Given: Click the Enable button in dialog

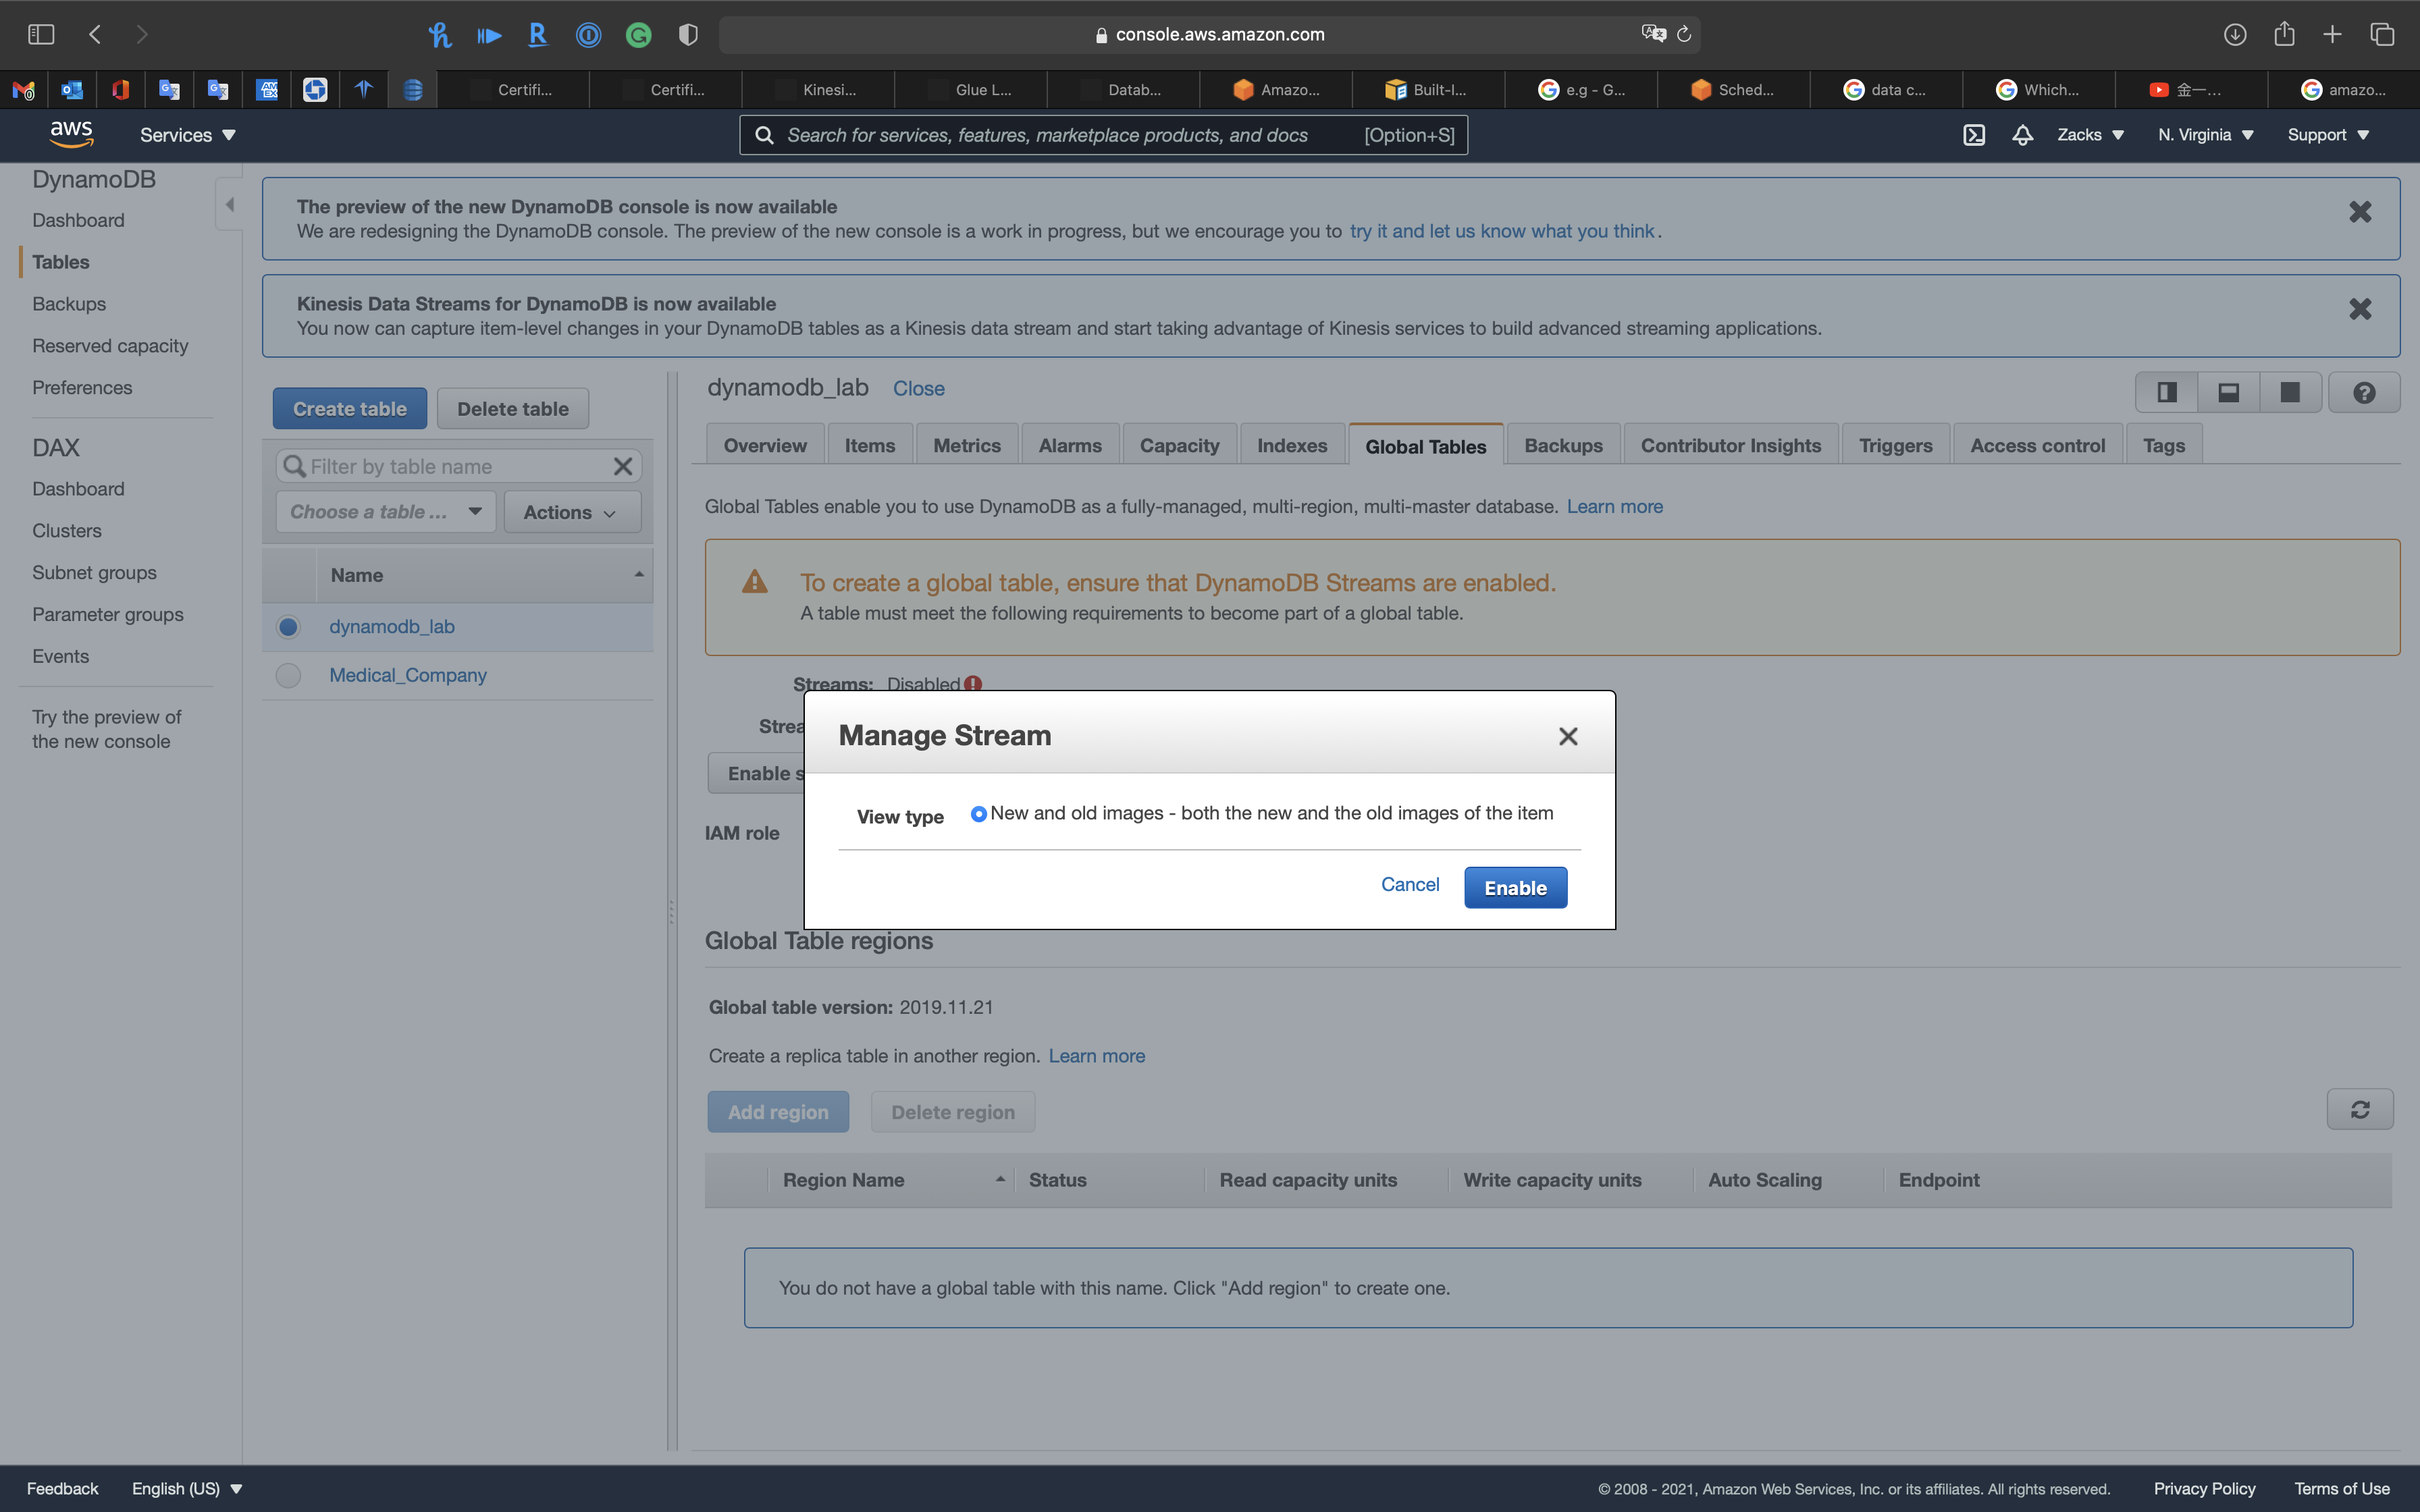Looking at the screenshot, I should (x=1514, y=888).
